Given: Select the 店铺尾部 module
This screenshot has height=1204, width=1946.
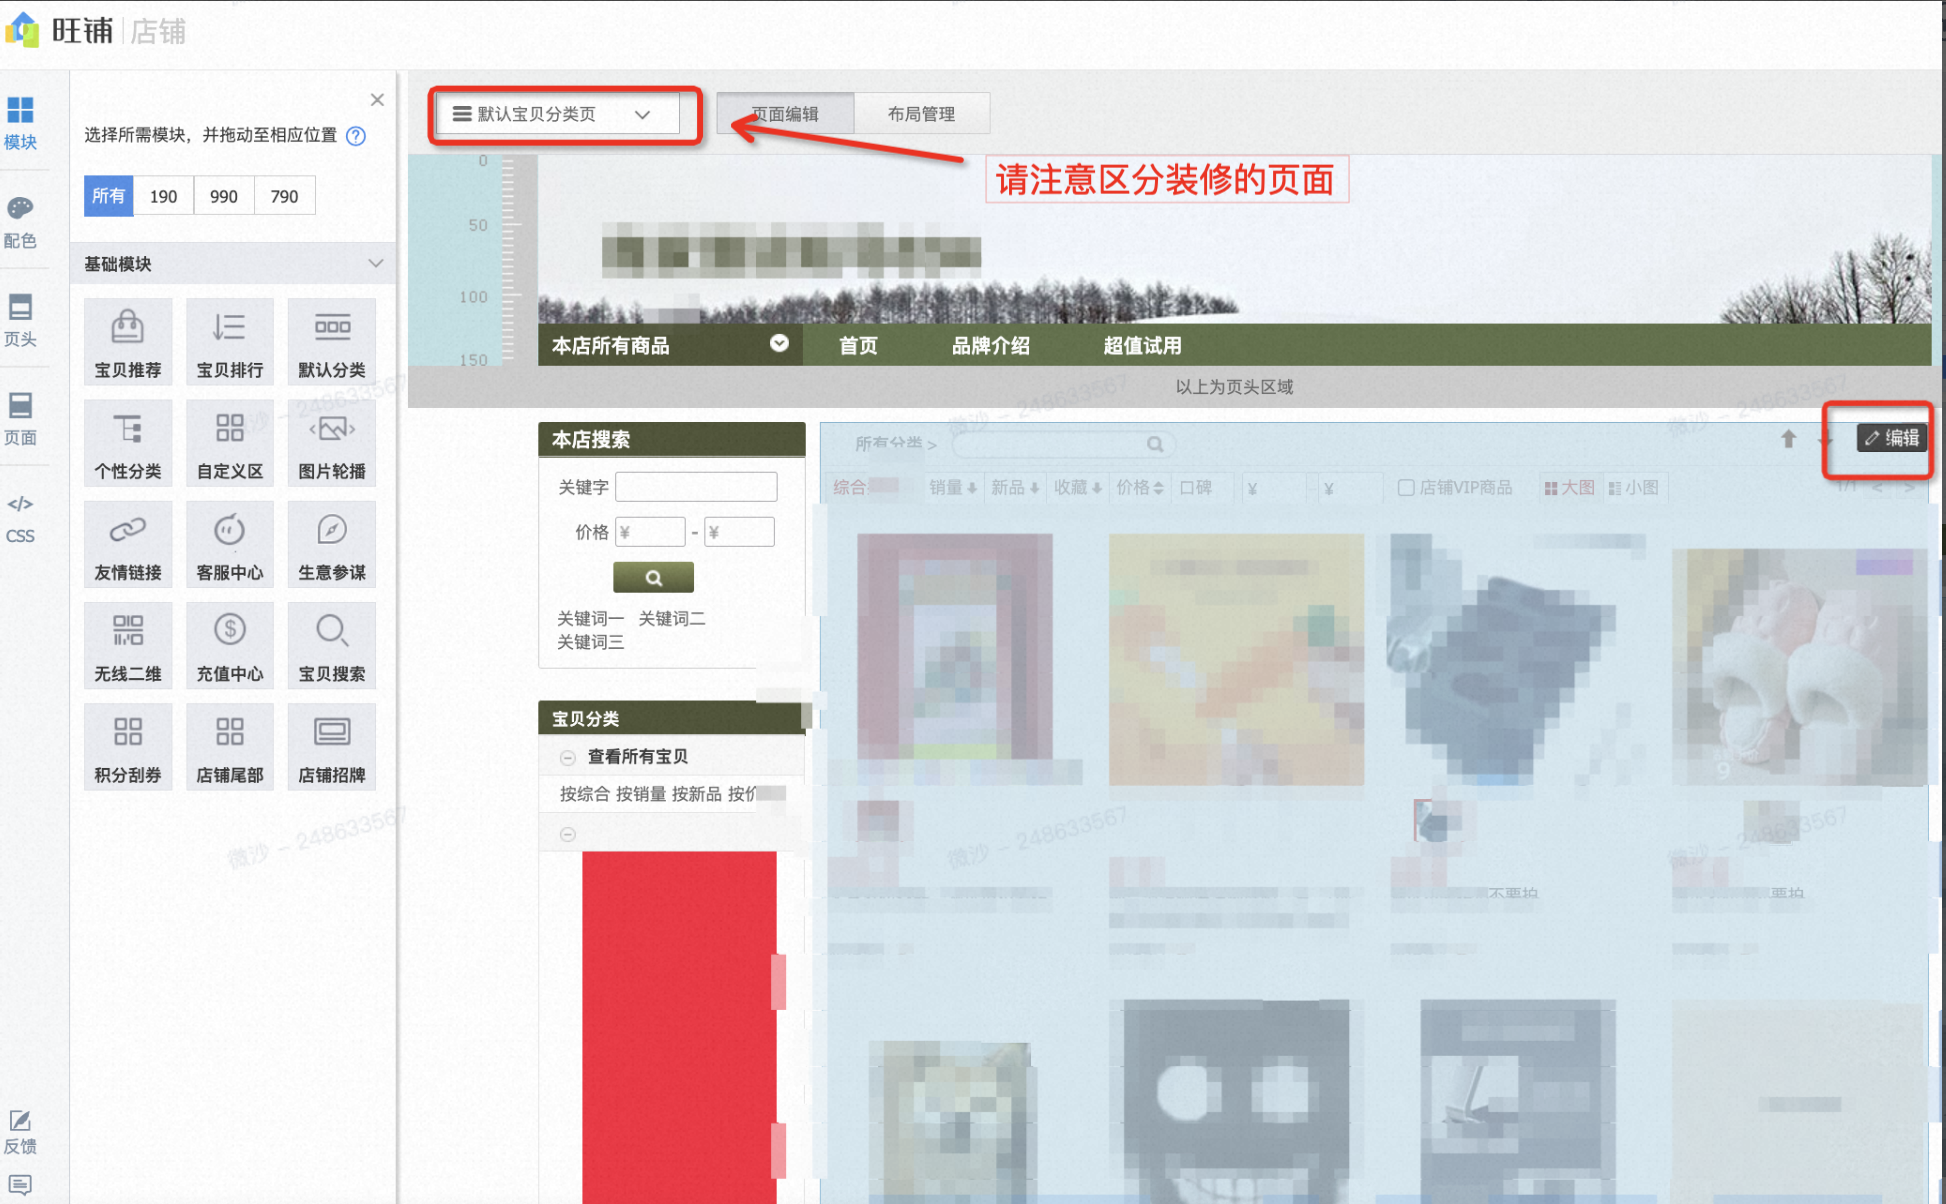Looking at the screenshot, I should coord(230,746).
